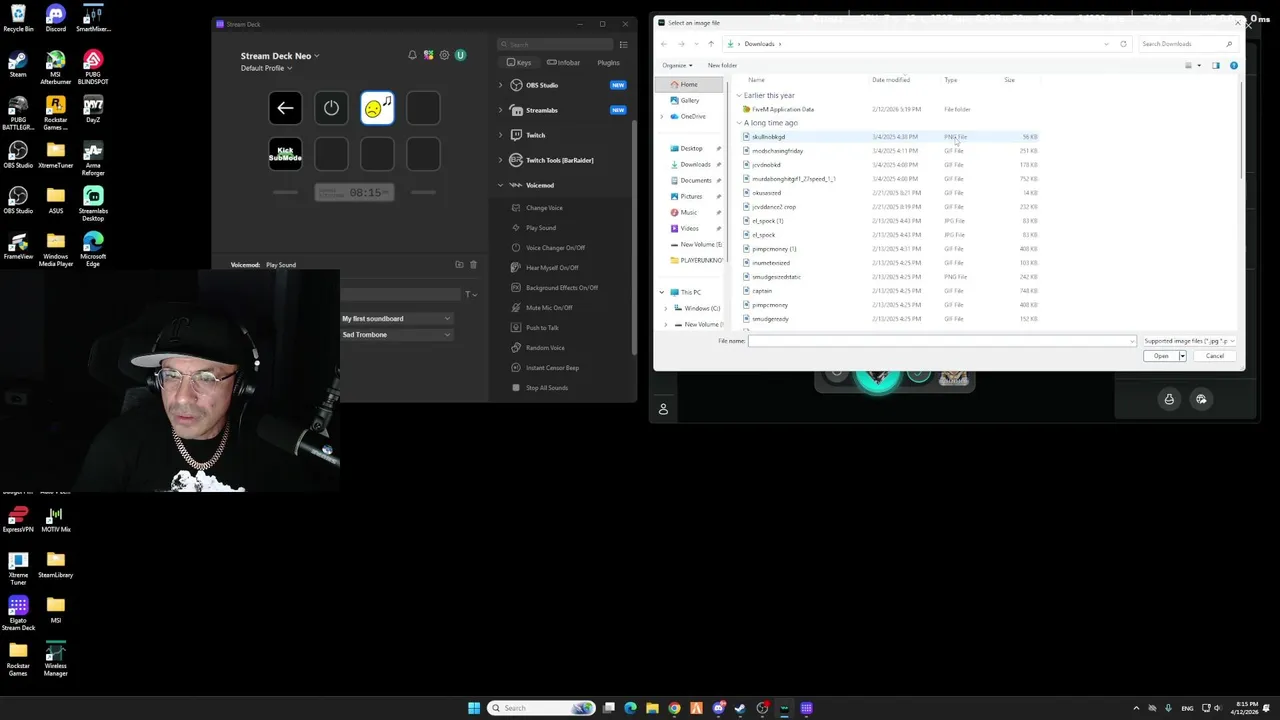
Task: Select the power icon key in Stream Deck
Action: coord(331,108)
